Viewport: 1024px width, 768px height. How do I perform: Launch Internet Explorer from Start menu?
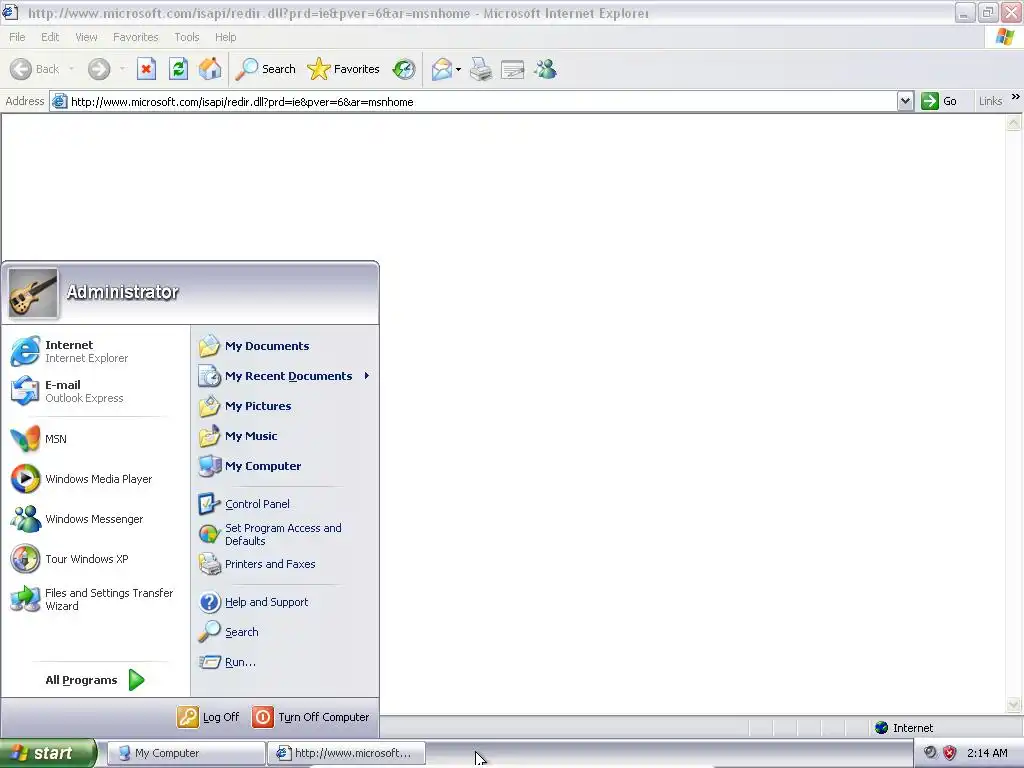tap(96, 351)
